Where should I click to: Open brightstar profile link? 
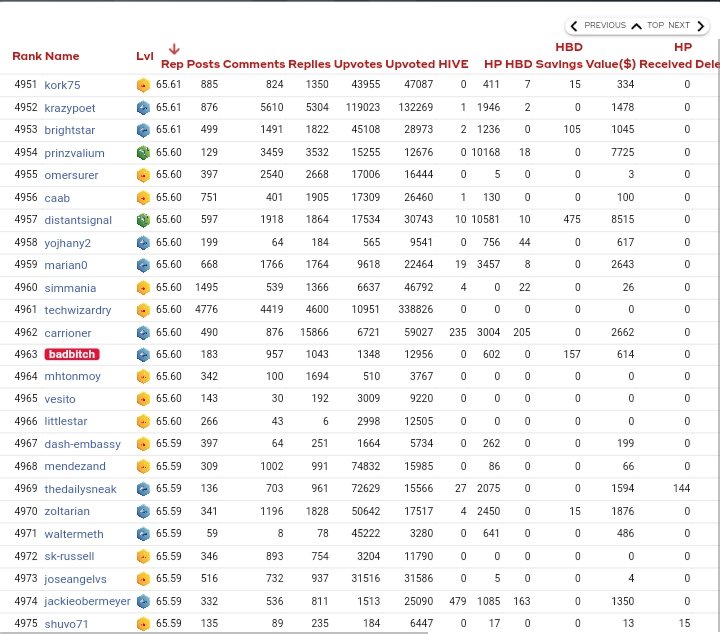69,130
